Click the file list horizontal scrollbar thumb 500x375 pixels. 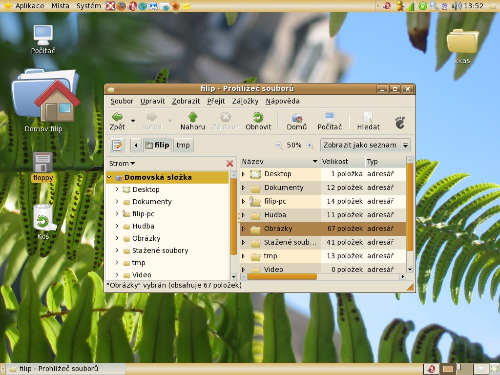pyautogui.click(x=282, y=277)
